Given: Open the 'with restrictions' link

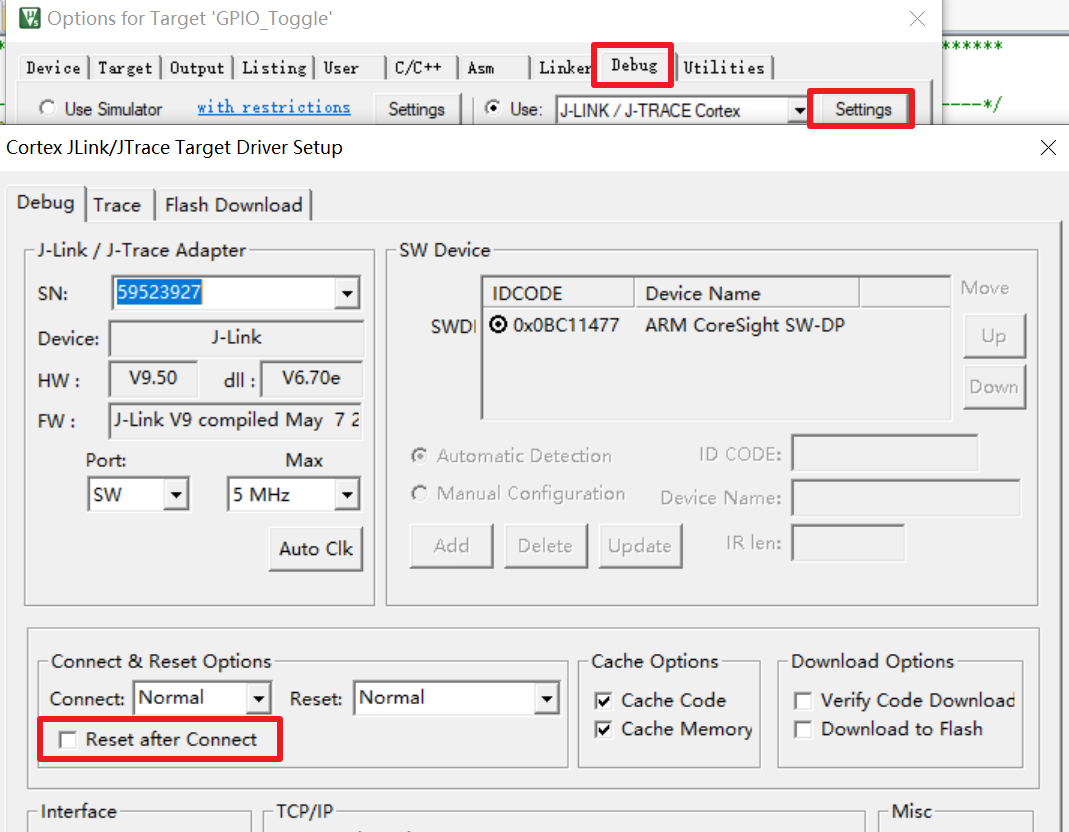Looking at the screenshot, I should (274, 107).
